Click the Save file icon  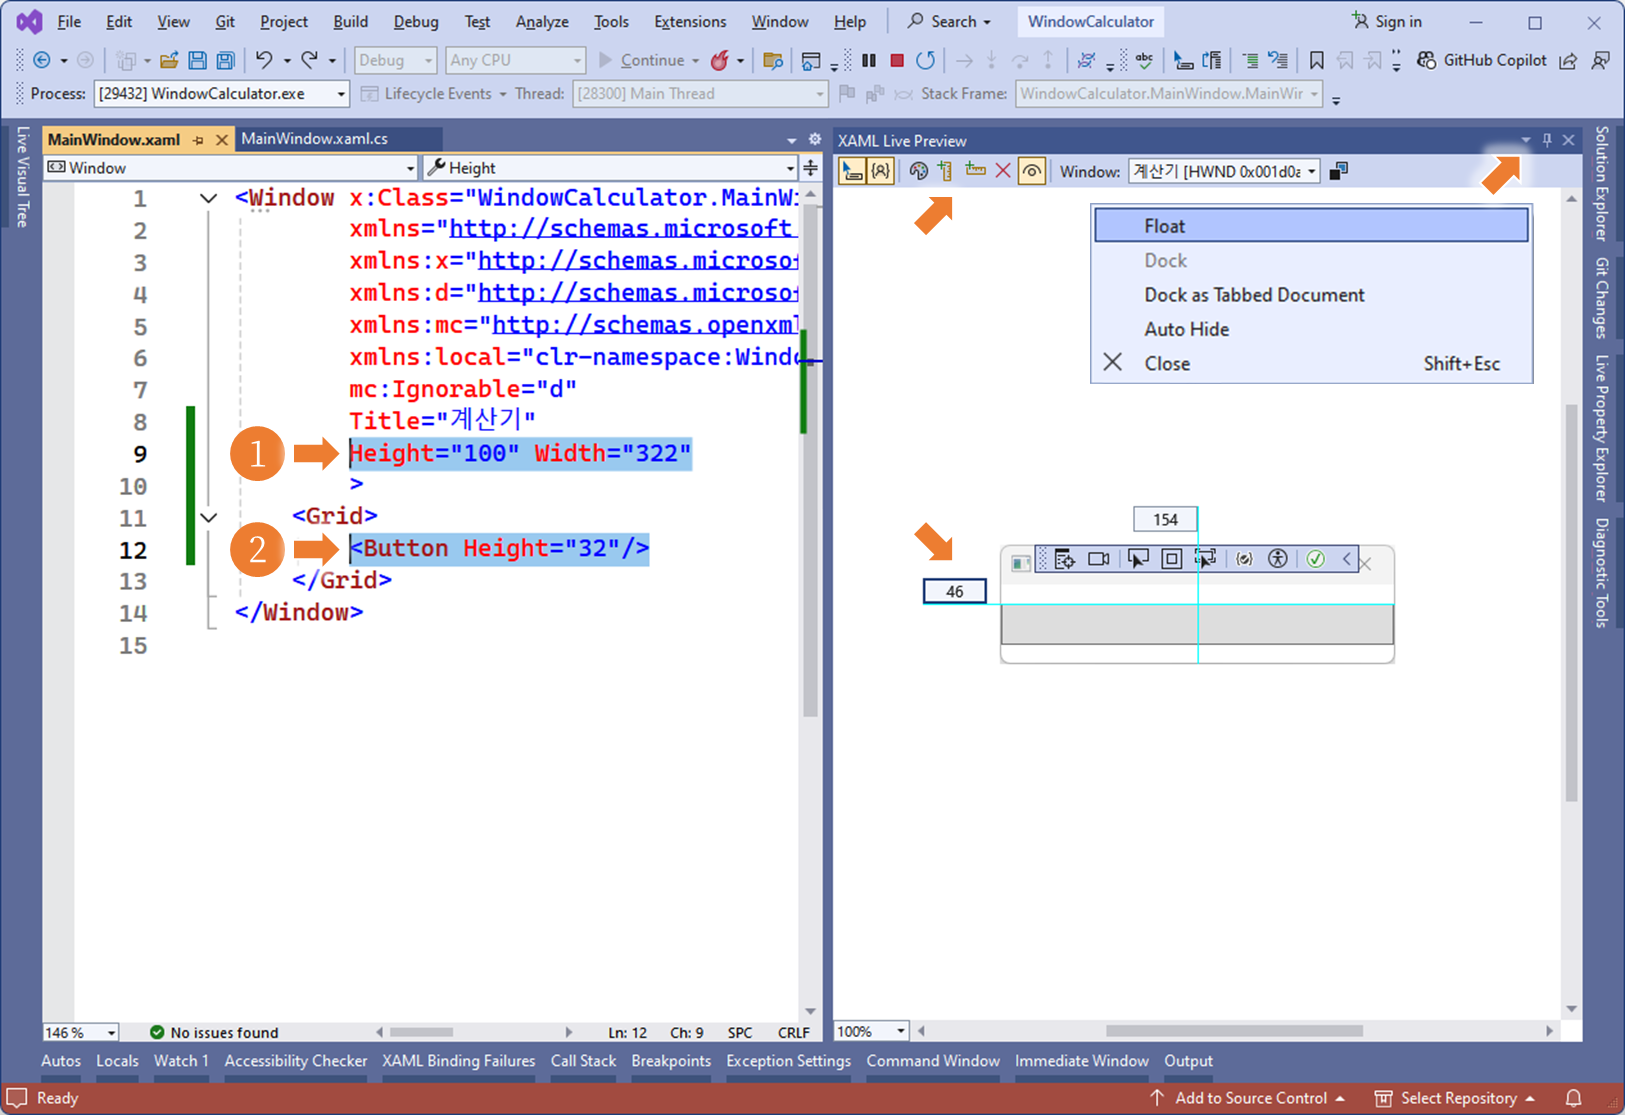click(197, 60)
